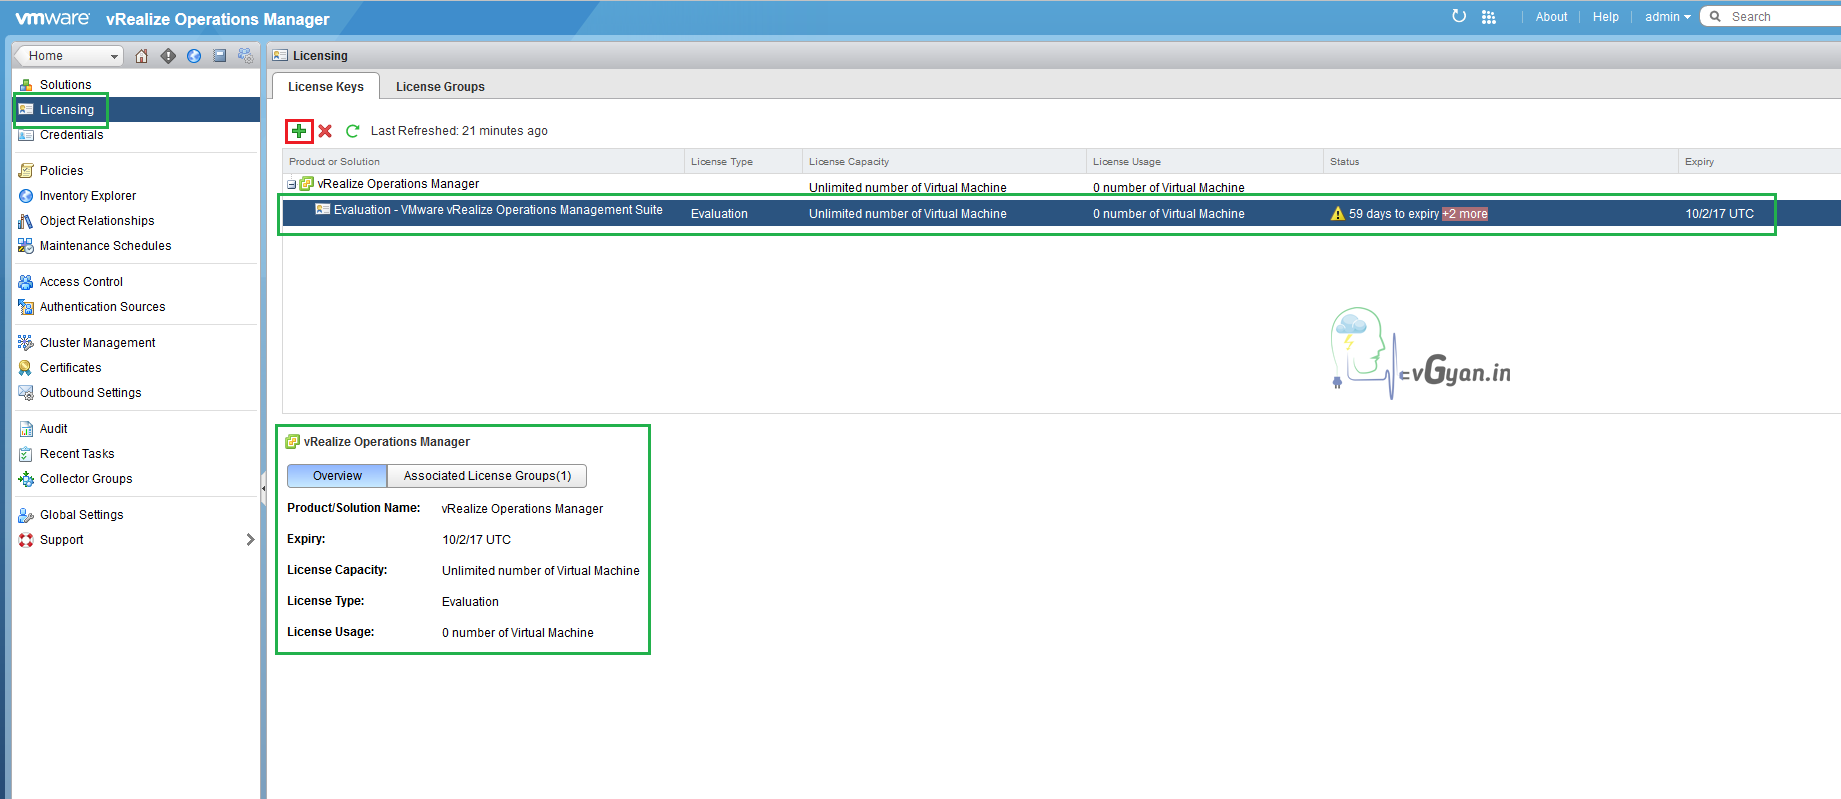This screenshot has width=1841, height=799.
Task: Open the Associated License Groups(1) tab
Action: click(487, 476)
